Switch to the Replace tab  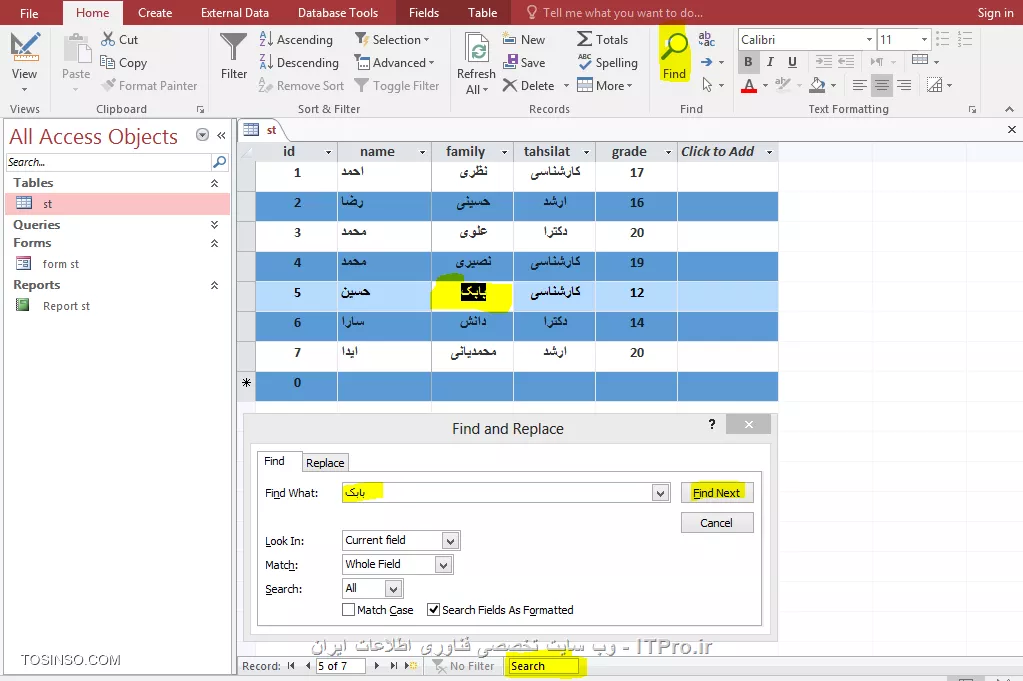pos(325,463)
